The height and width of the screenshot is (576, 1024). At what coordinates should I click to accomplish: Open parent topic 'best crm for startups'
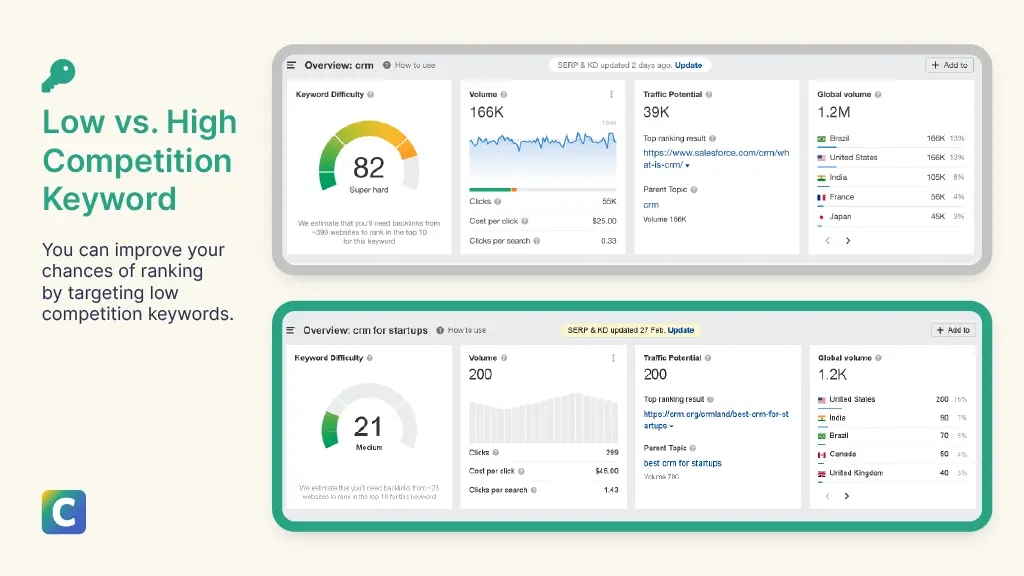682,463
